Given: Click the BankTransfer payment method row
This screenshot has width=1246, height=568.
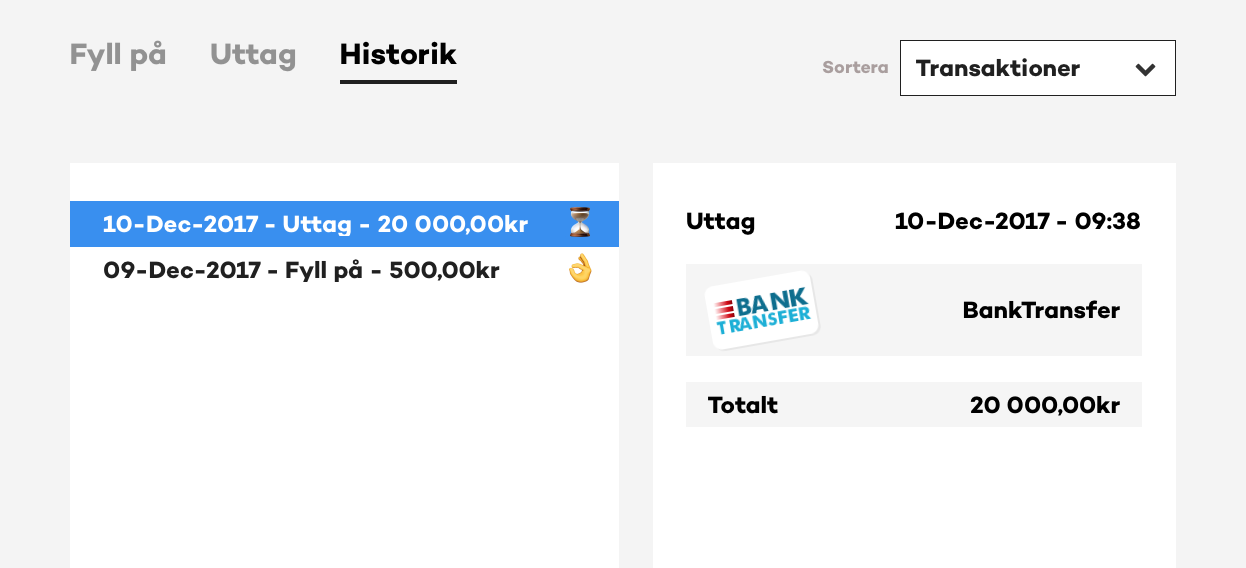Looking at the screenshot, I should [914, 310].
